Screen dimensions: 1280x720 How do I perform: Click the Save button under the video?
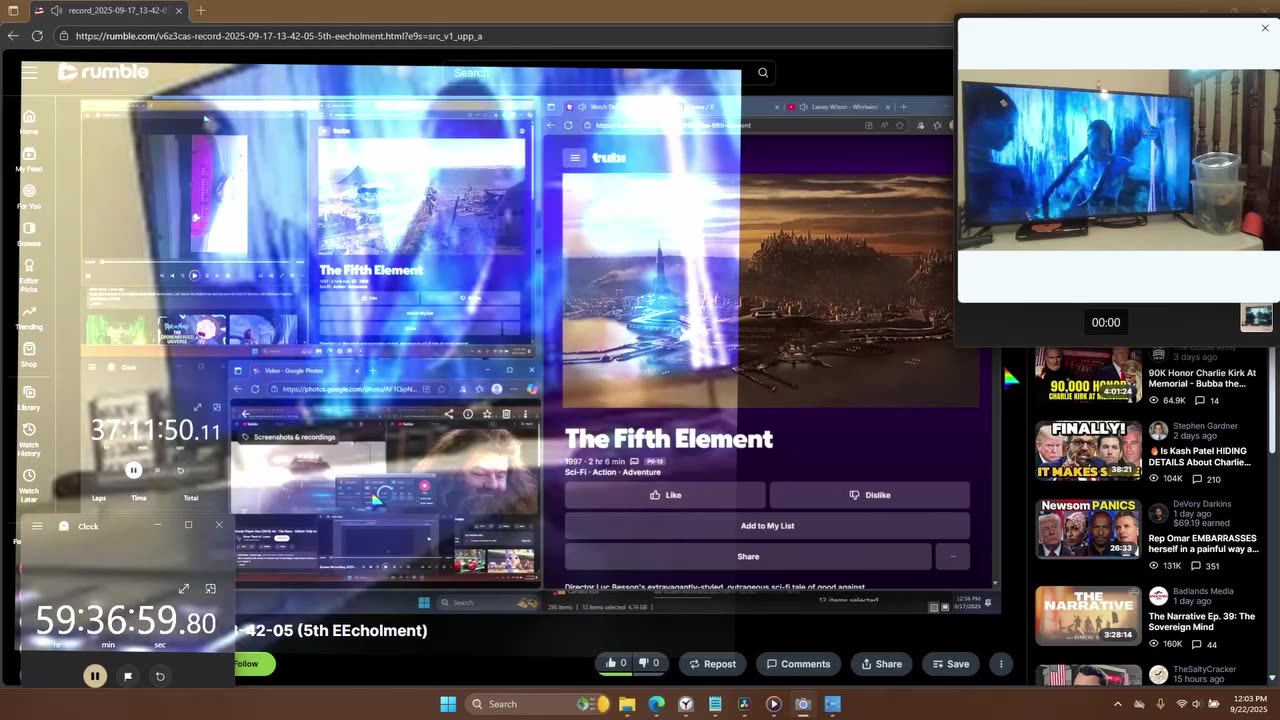coord(950,663)
